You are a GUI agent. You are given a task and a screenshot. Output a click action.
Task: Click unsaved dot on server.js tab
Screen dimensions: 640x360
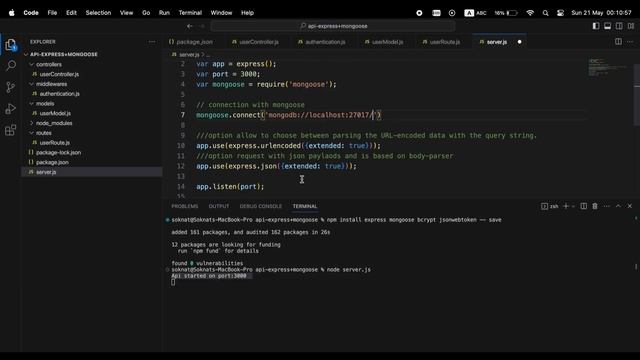[x=519, y=42]
